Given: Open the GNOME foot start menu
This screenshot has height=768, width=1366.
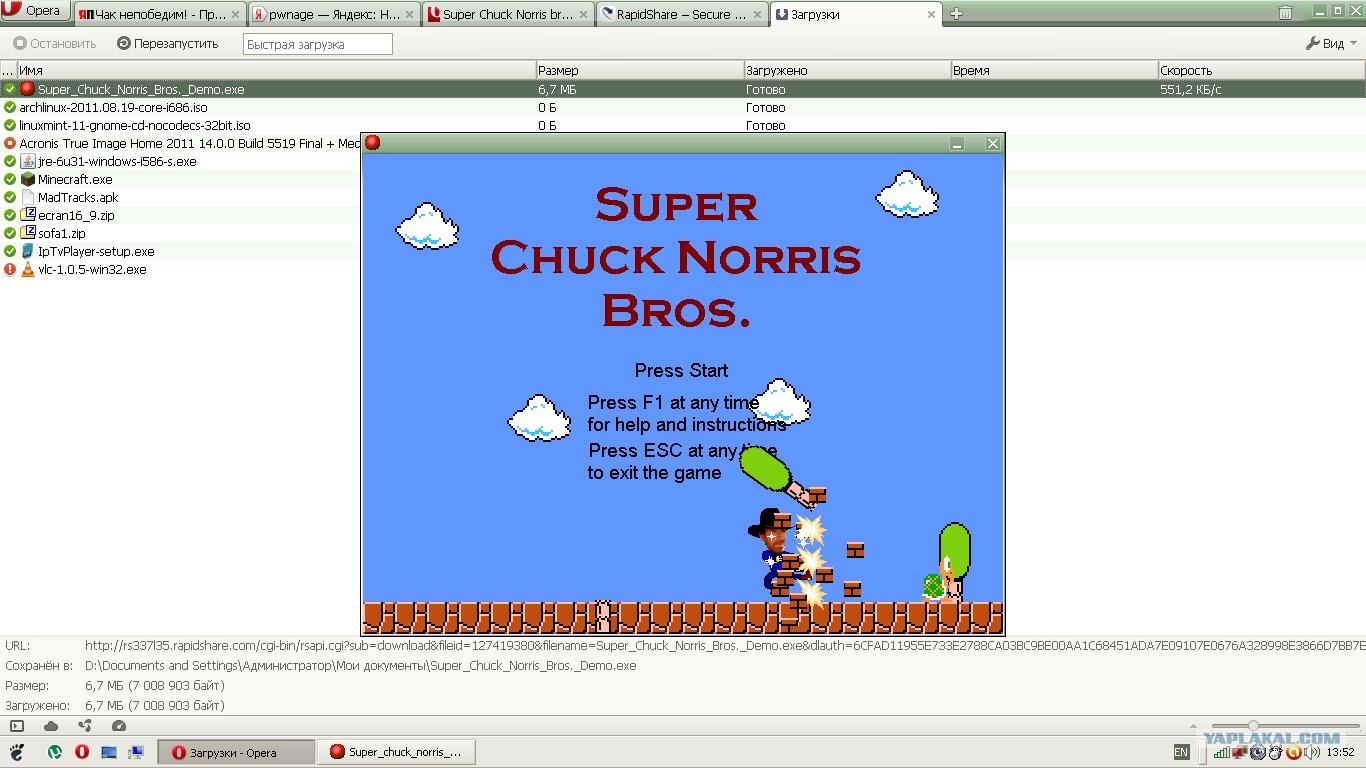Looking at the screenshot, I should 17,752.
